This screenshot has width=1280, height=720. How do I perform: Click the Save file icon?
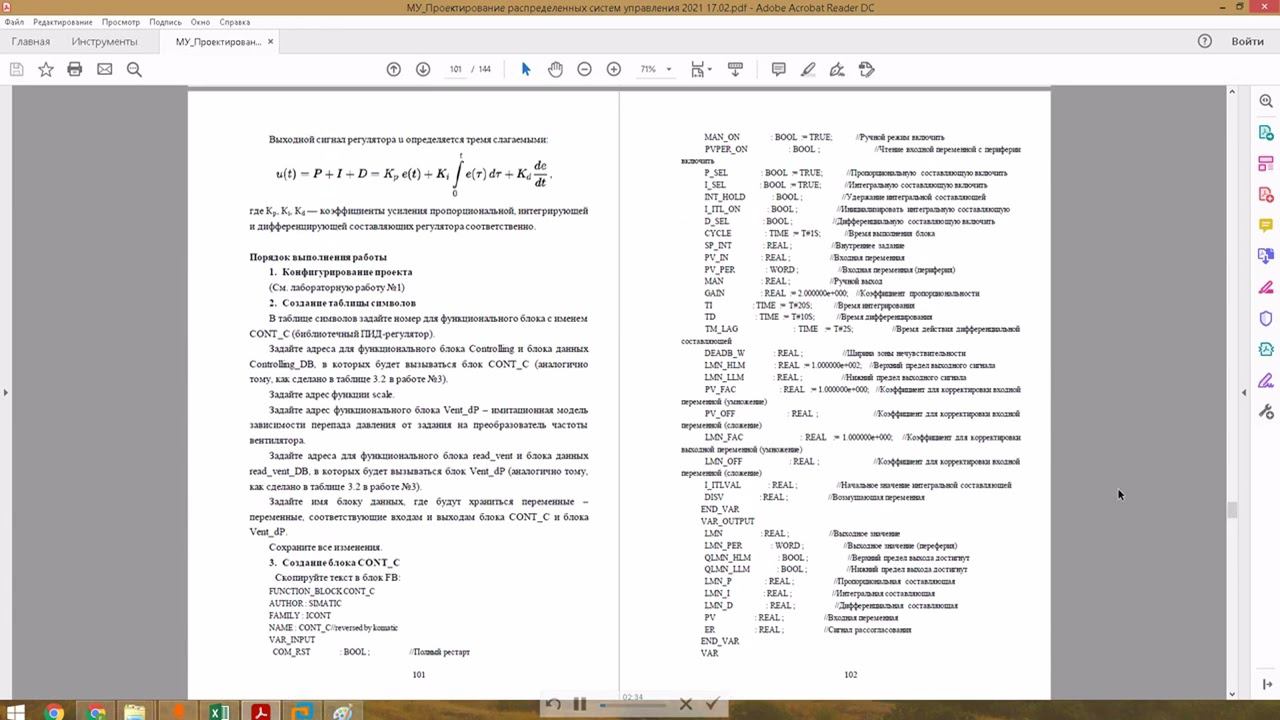(x=16, y=69)
